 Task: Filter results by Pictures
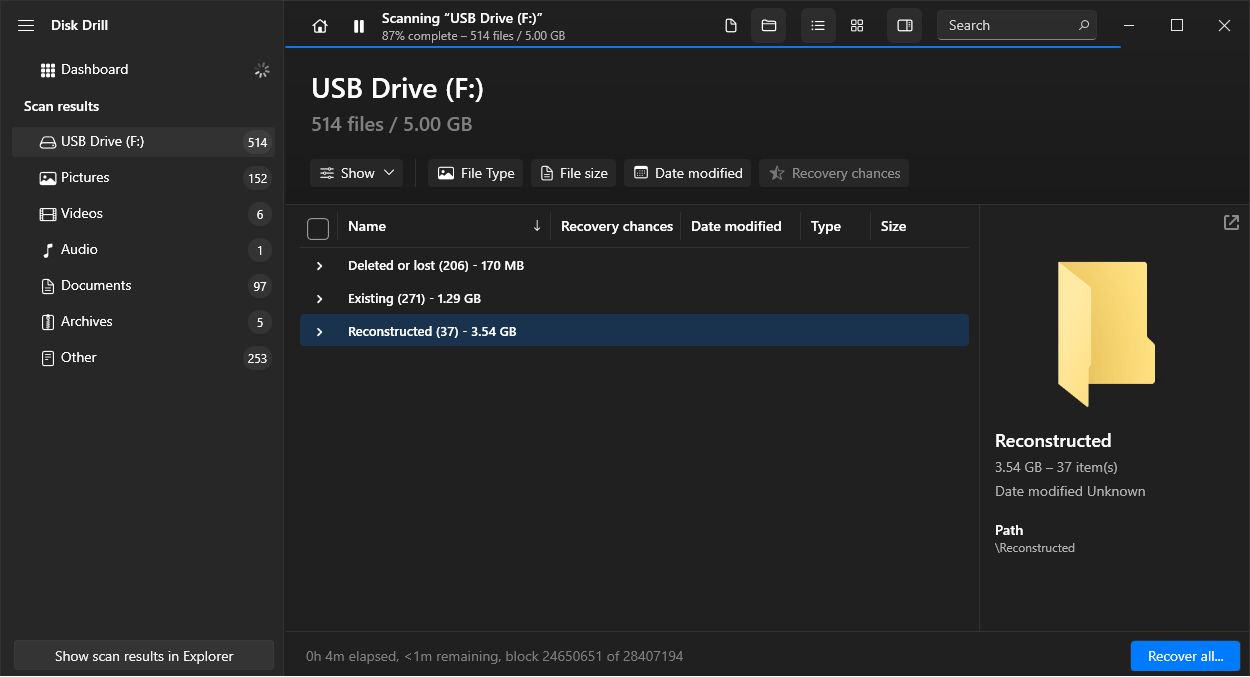pyautogui.click(x=143, y=178)
